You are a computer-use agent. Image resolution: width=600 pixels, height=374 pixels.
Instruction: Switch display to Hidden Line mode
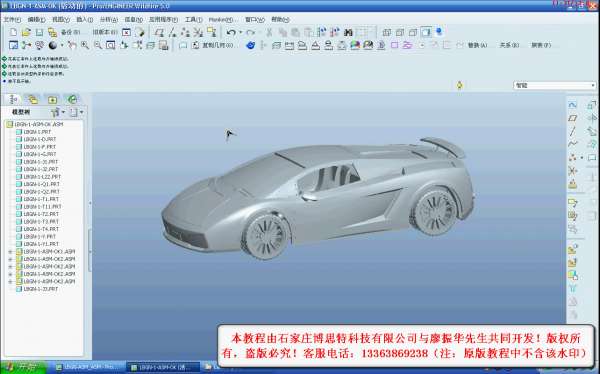click(x=400, y=33)
